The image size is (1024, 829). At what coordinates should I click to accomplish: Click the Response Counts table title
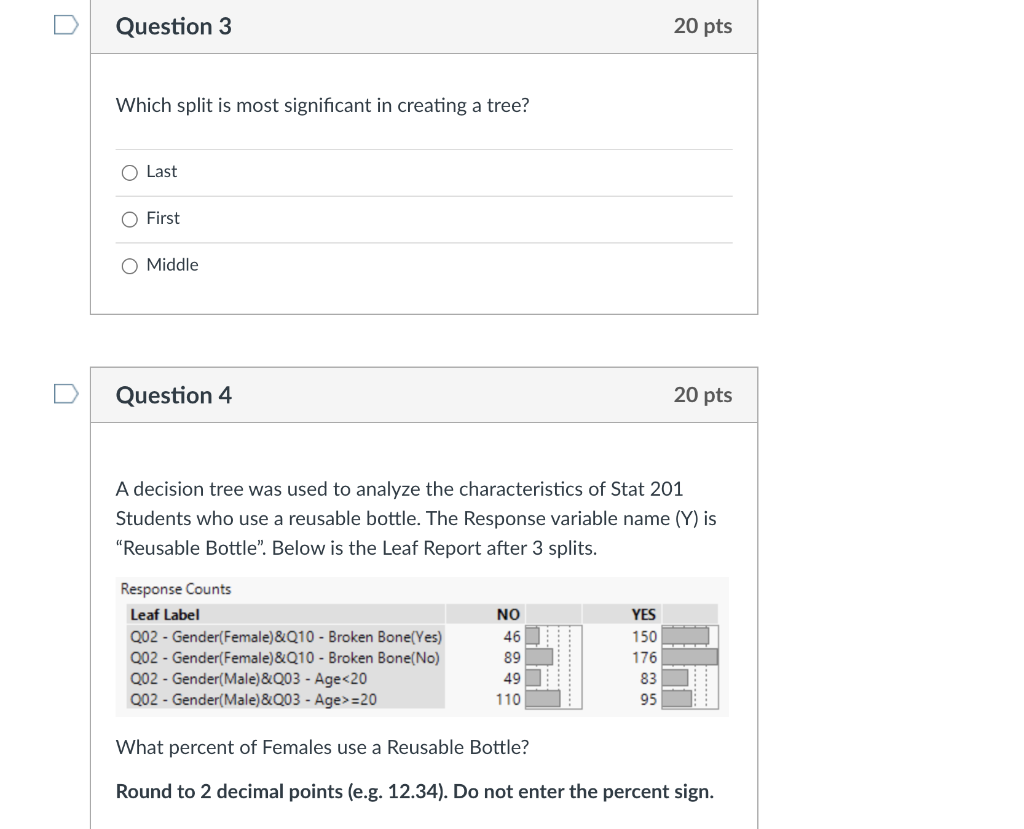[176, 589]
